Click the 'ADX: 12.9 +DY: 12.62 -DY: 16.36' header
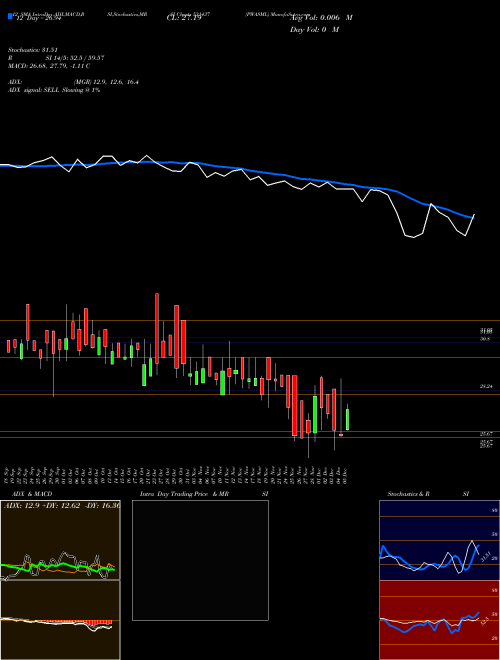This screenshot has width=500, height=660. [x=61, y=506]
